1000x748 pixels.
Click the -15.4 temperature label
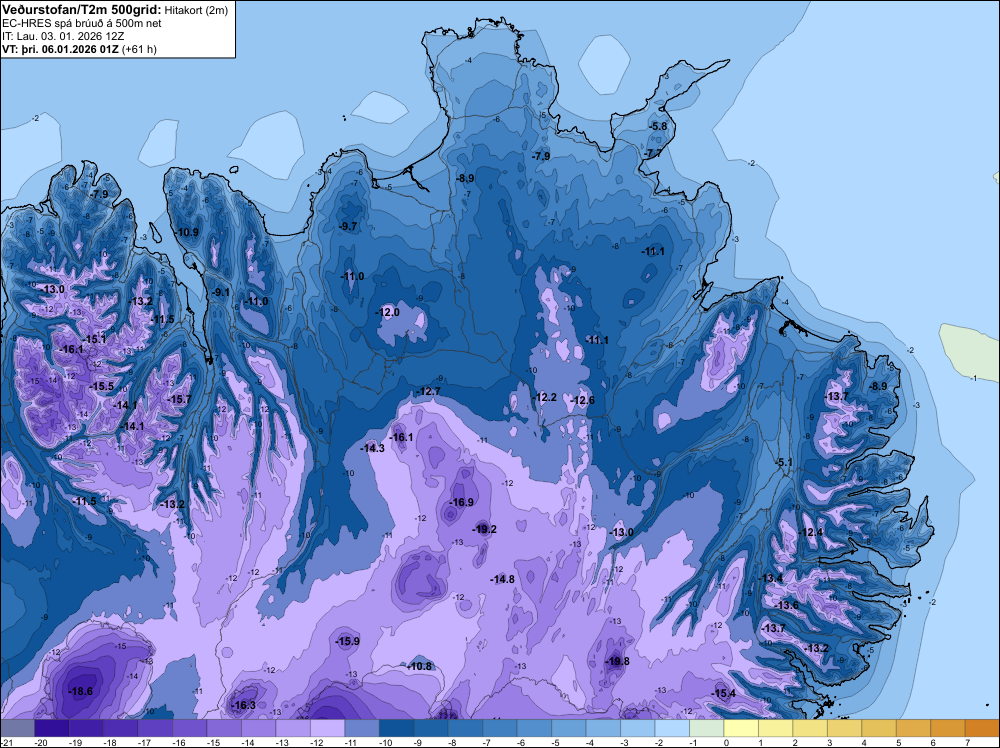(724, 694)
